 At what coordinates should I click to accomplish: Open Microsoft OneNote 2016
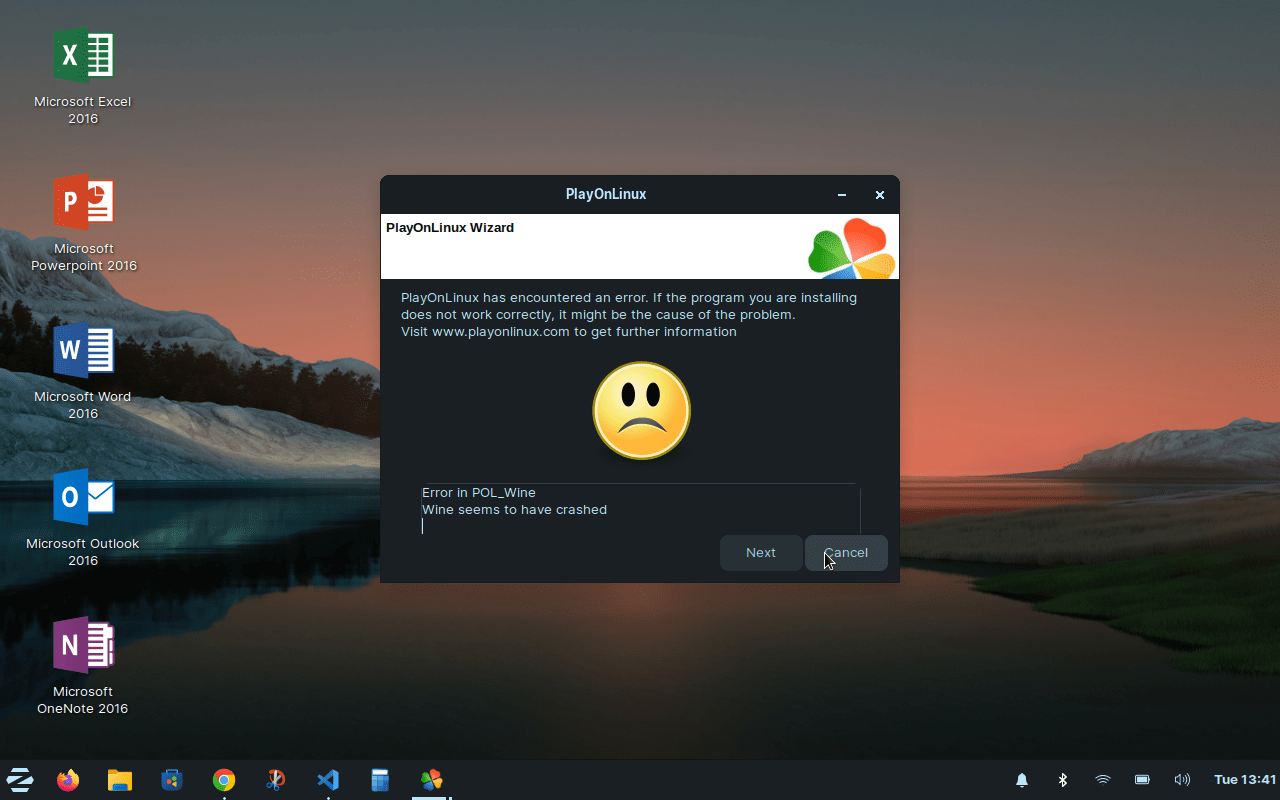84,645
